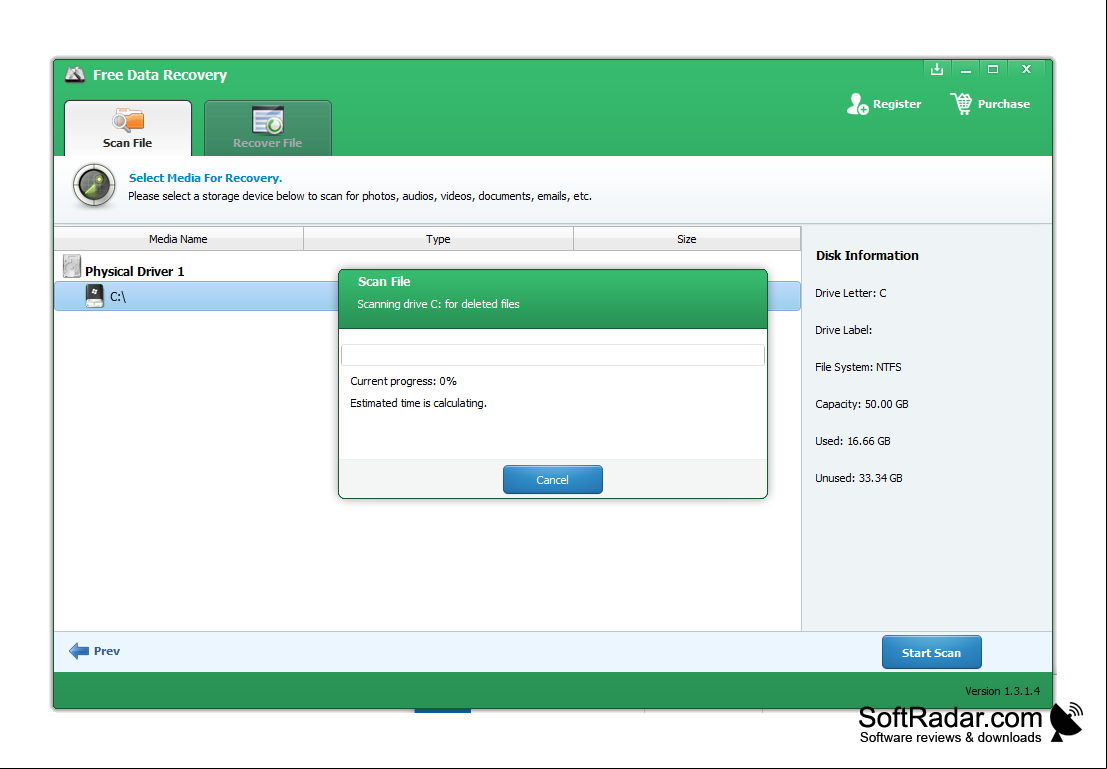Maximize the Free Data Recovery window

[993, 69]
